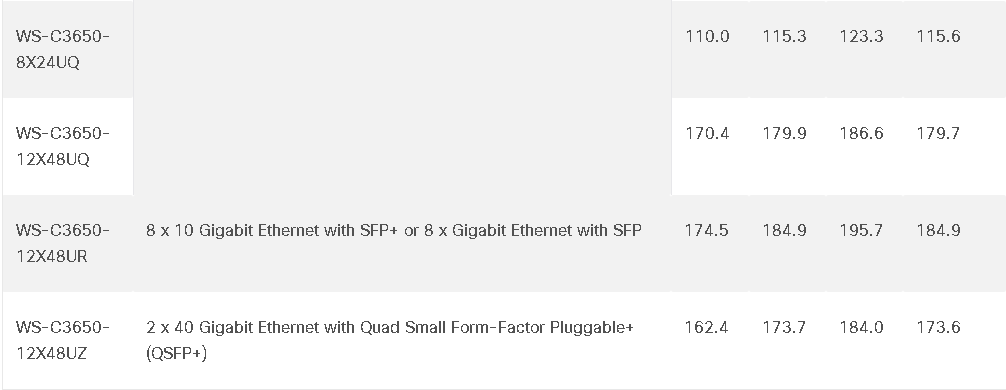
Task: Click the 2 x 40 Gigabit QSFP+ description
Action: tap(389, 341)
